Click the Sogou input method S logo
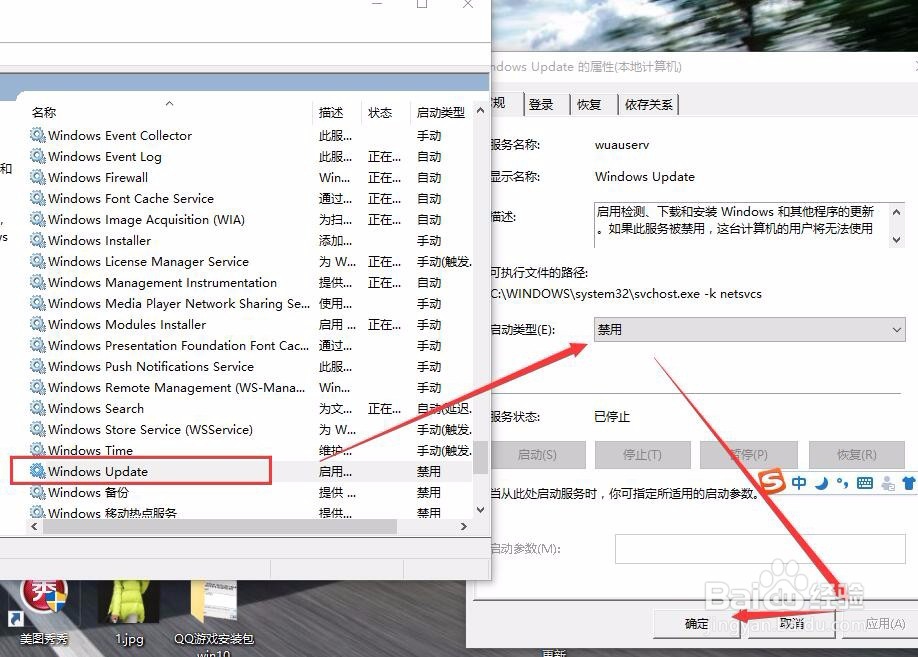This screenshot has height=657, width=918. coord(772,481)
